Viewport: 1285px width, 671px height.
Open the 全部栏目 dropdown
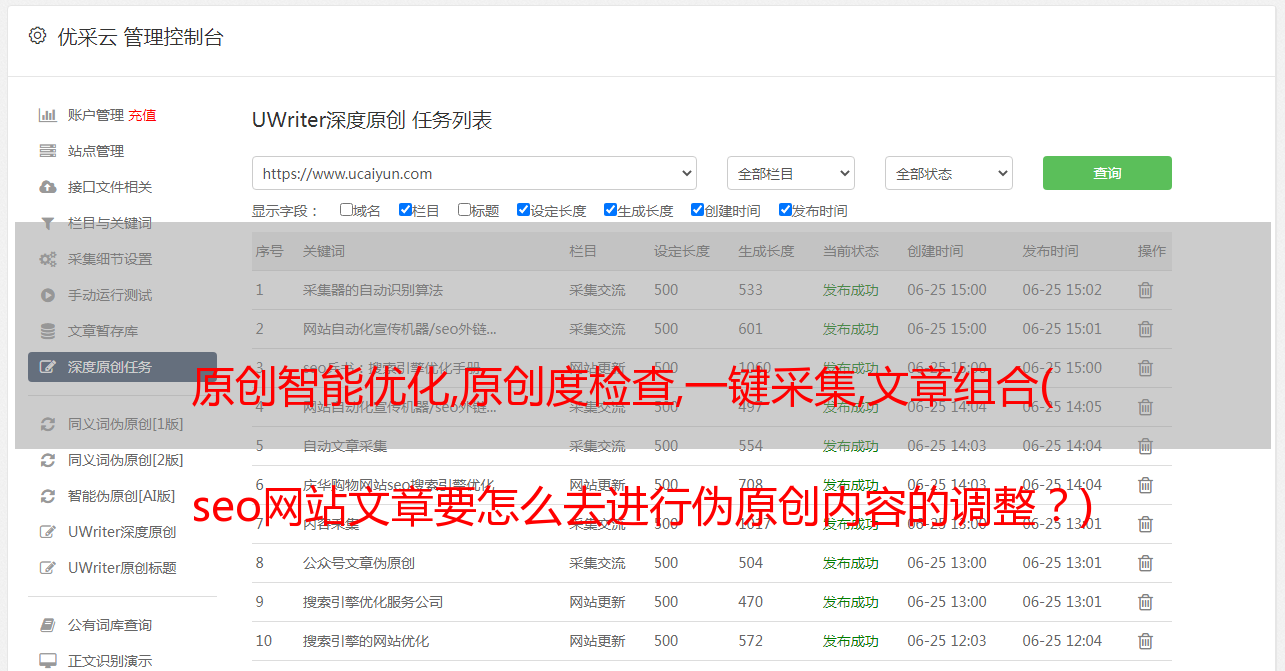(x=791, y=173)
